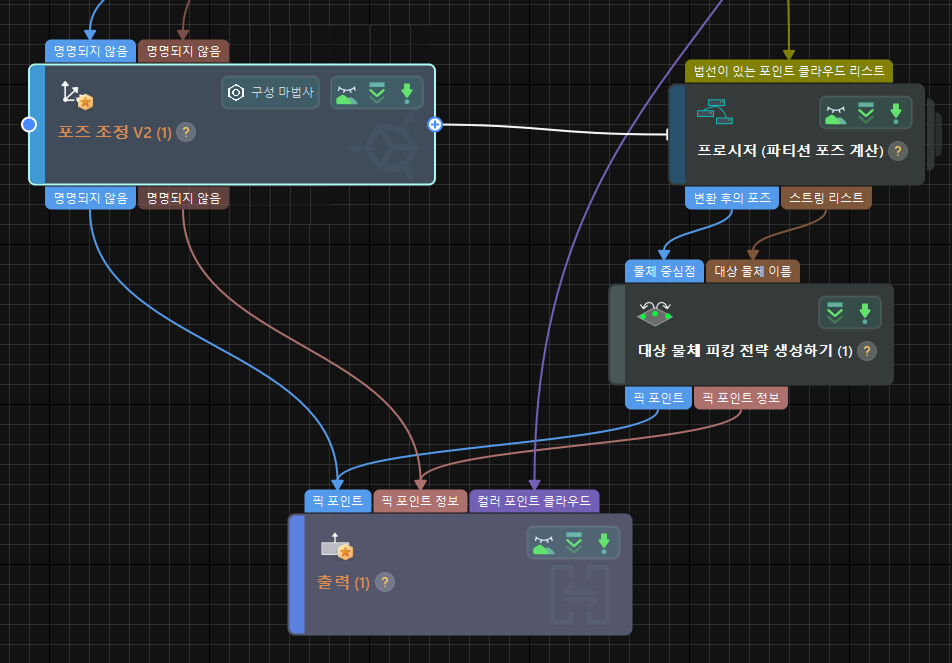Click 컬러 포인트 클라우드 input port of 출력 node
Image resolution: width=952 pixels, height=663 pixels.
[x=534, y=501]
